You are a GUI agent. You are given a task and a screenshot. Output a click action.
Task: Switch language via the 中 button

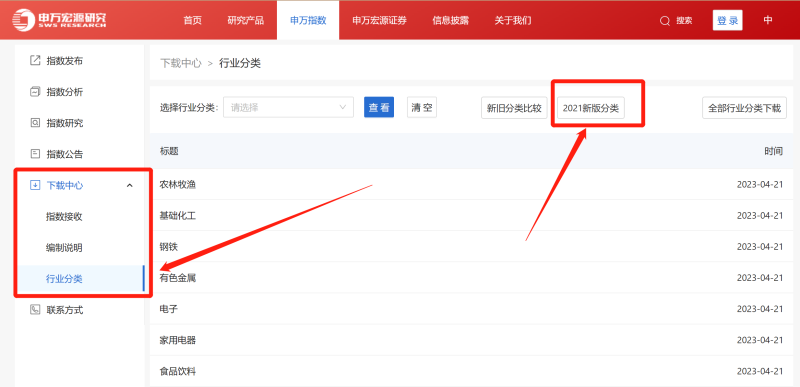point(768,20)
